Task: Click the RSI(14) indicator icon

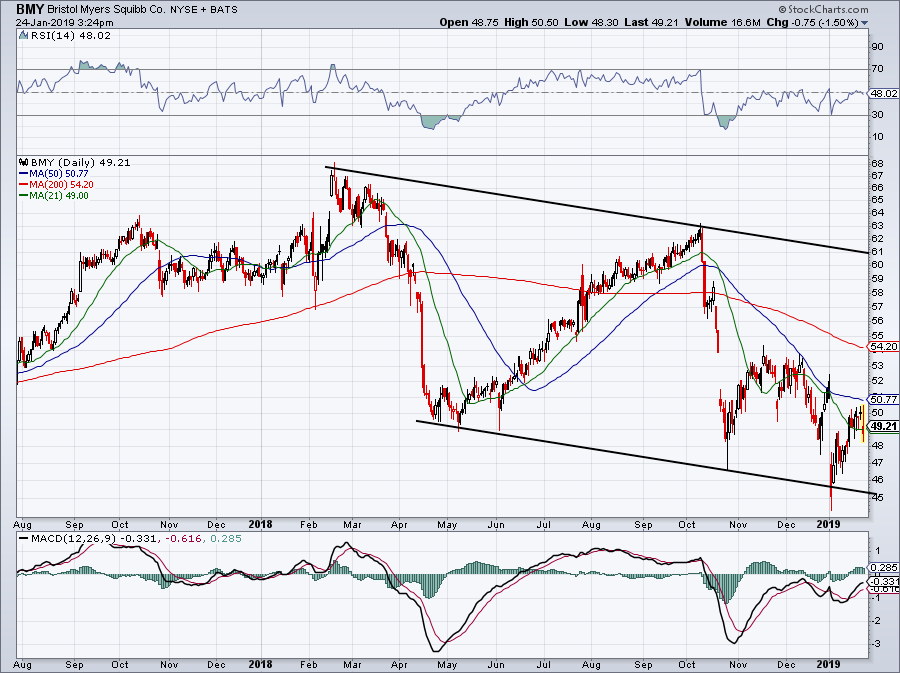Action: [23, 36]
